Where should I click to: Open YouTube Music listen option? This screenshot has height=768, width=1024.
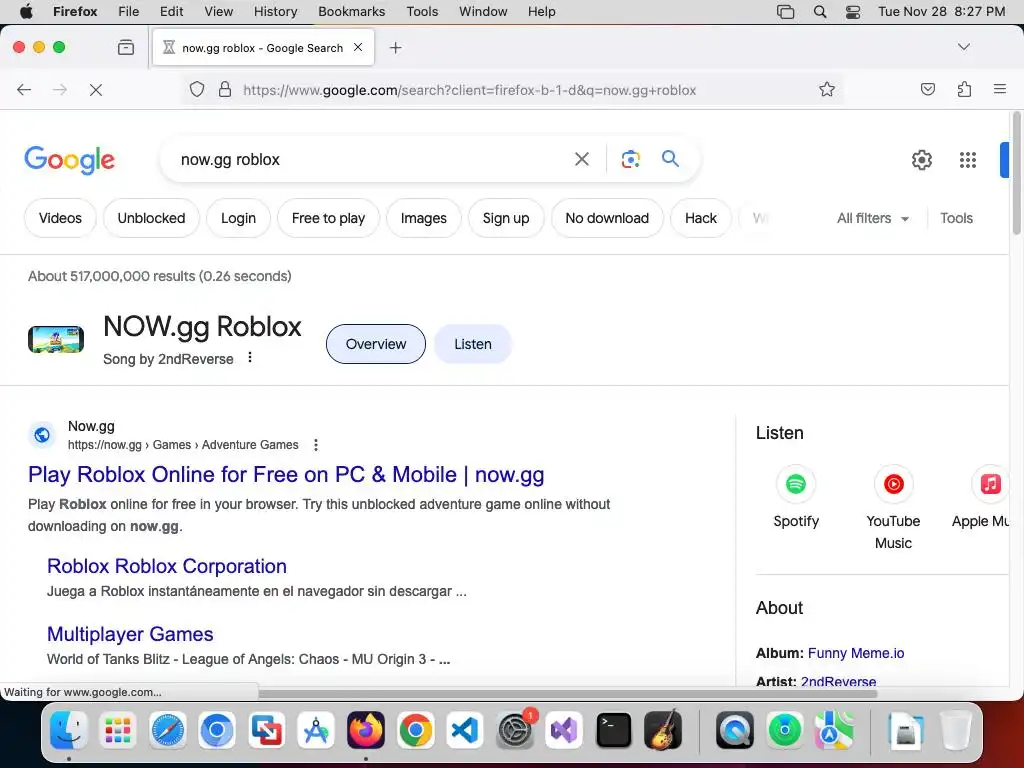click(x=893, y=507)
